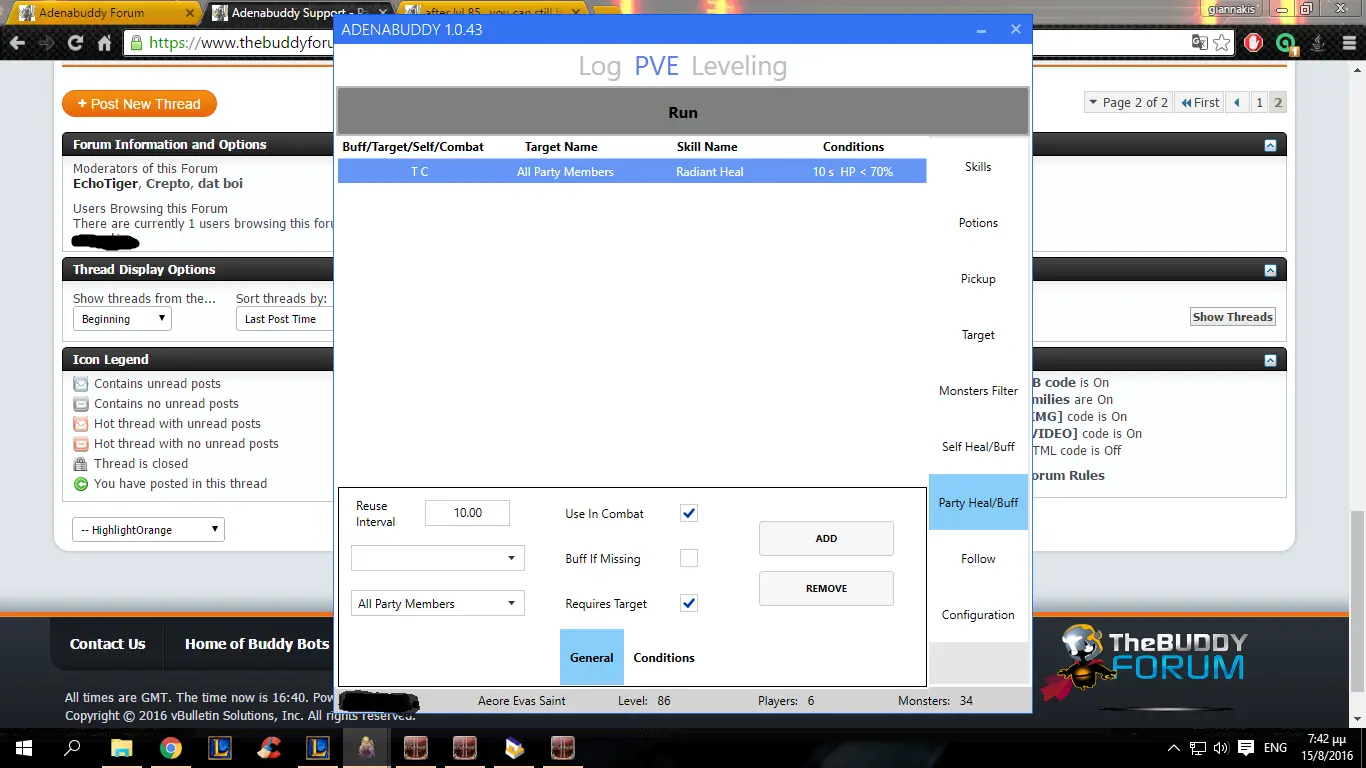Bookmark this page with the star icon
The width and height of the screenshot is (1366, 768).
pos(1221,43)
